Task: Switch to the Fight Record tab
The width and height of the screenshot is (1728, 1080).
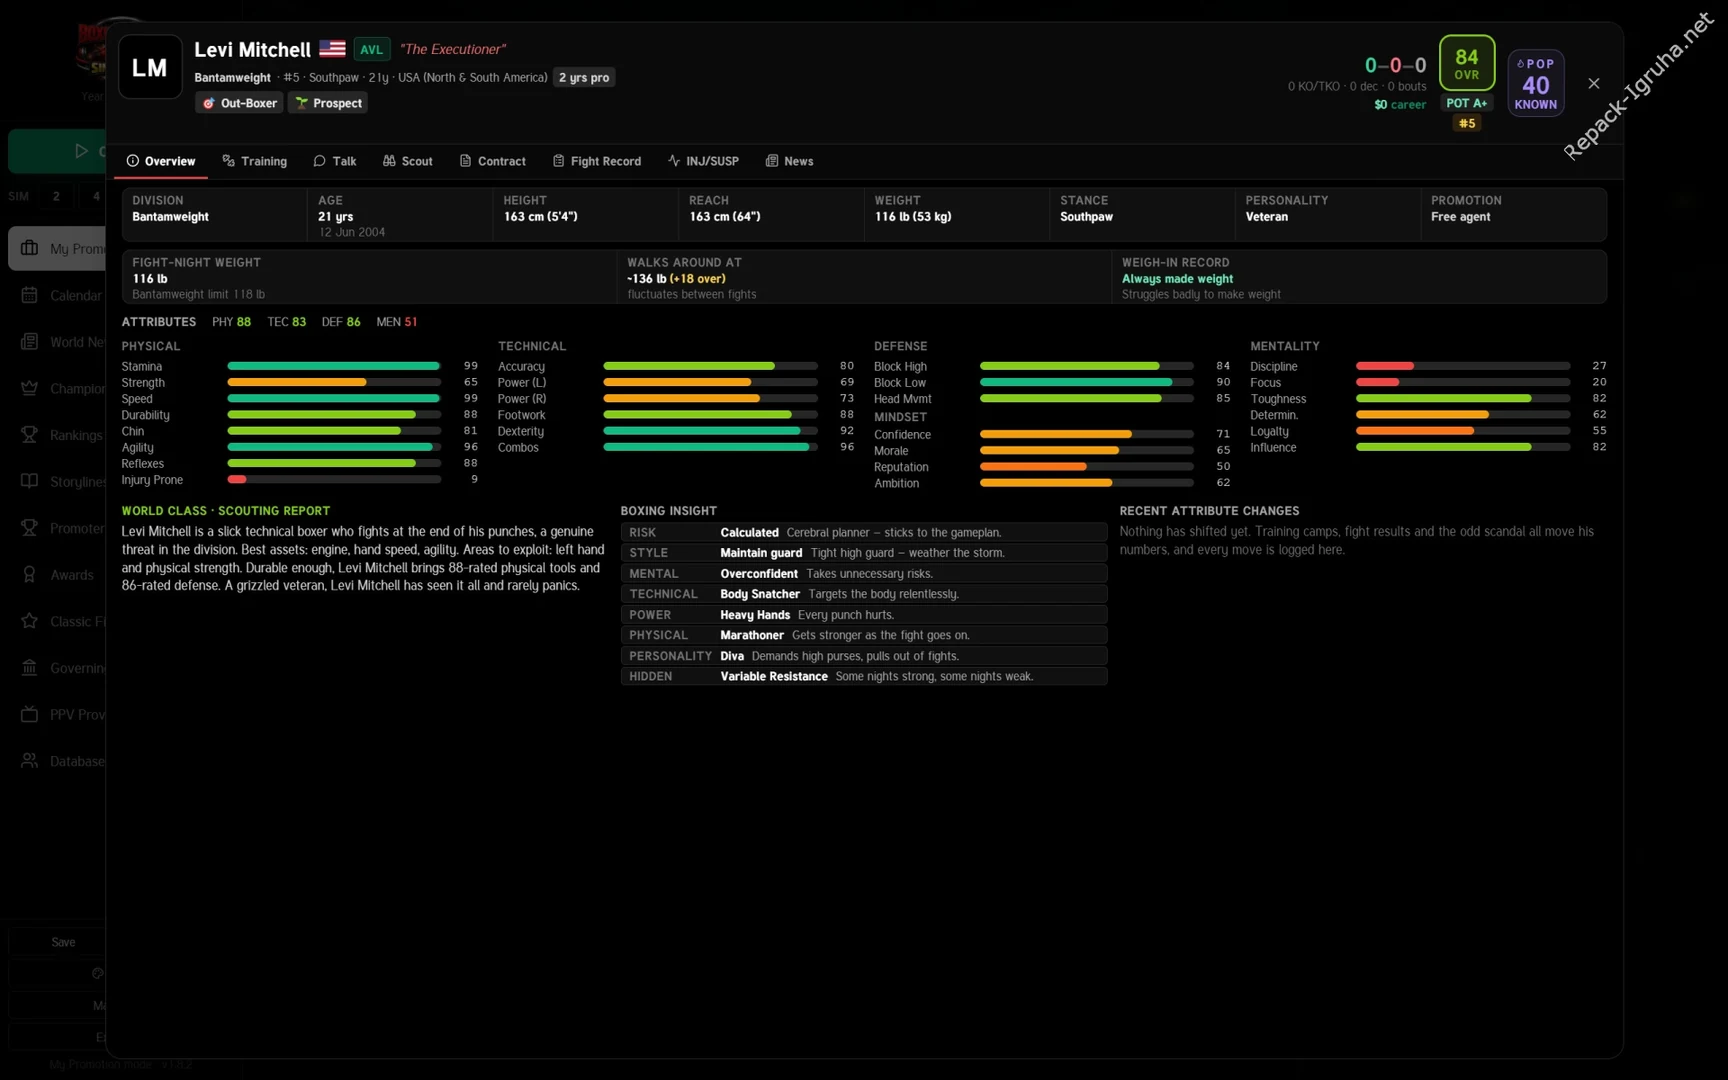Action: [597, 161]
